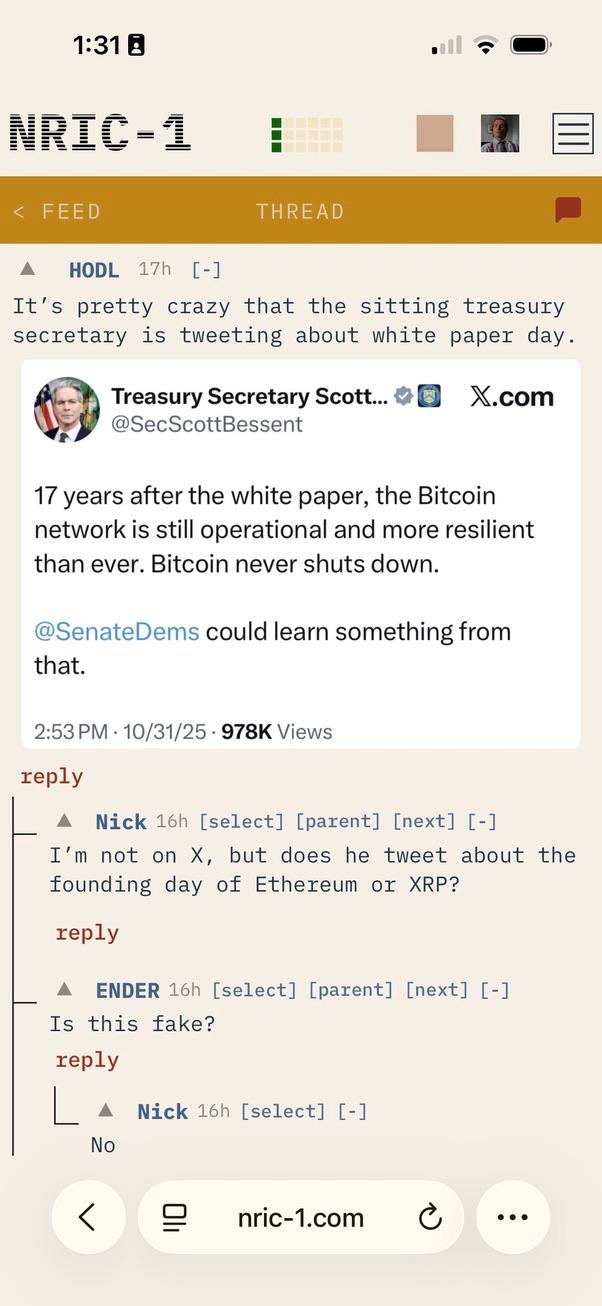Collapse HODL's post with [-]
This screenshot has height=1306, width=602.
[206, 270]
